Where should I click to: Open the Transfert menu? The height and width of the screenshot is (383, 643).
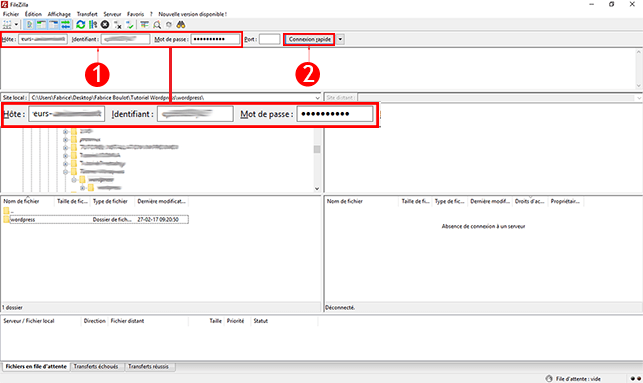(87, 14)
